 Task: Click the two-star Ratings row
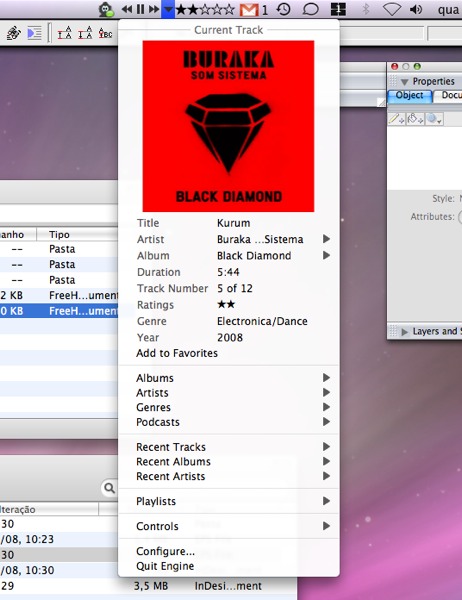[x=229, y=305]
